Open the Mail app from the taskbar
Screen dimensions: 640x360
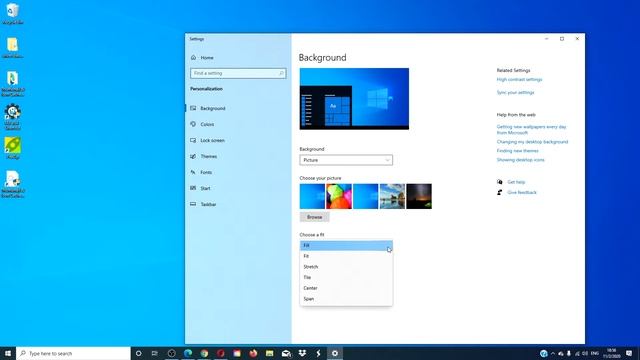coord(286,353)
